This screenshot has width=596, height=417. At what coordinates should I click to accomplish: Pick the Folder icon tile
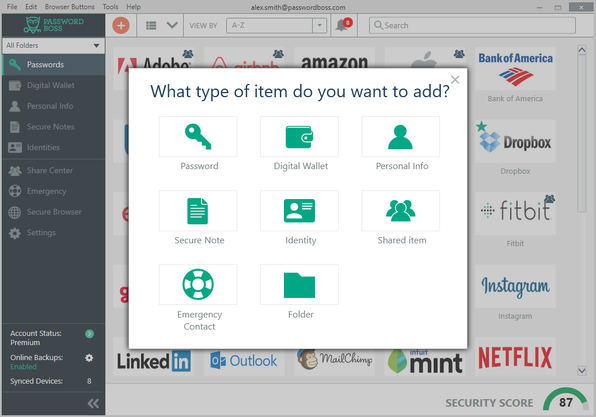pos(299,284)
